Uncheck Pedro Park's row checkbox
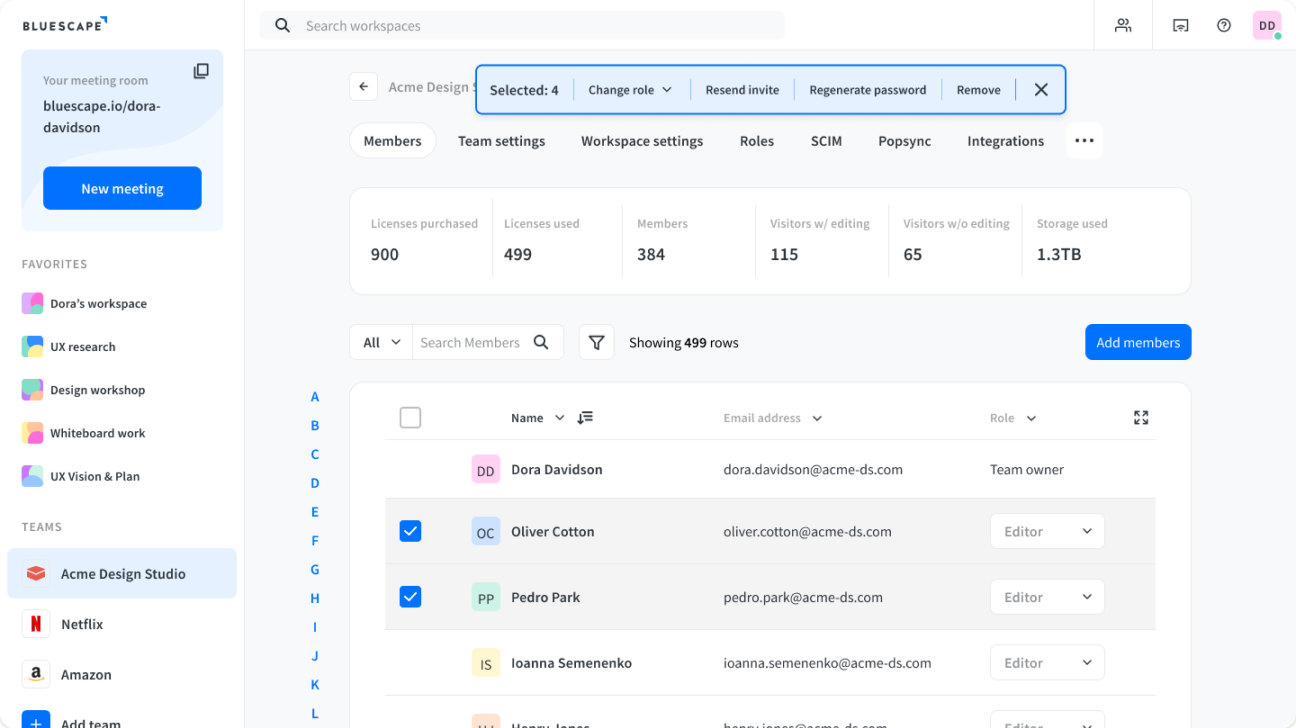 [x=410, y=596]
